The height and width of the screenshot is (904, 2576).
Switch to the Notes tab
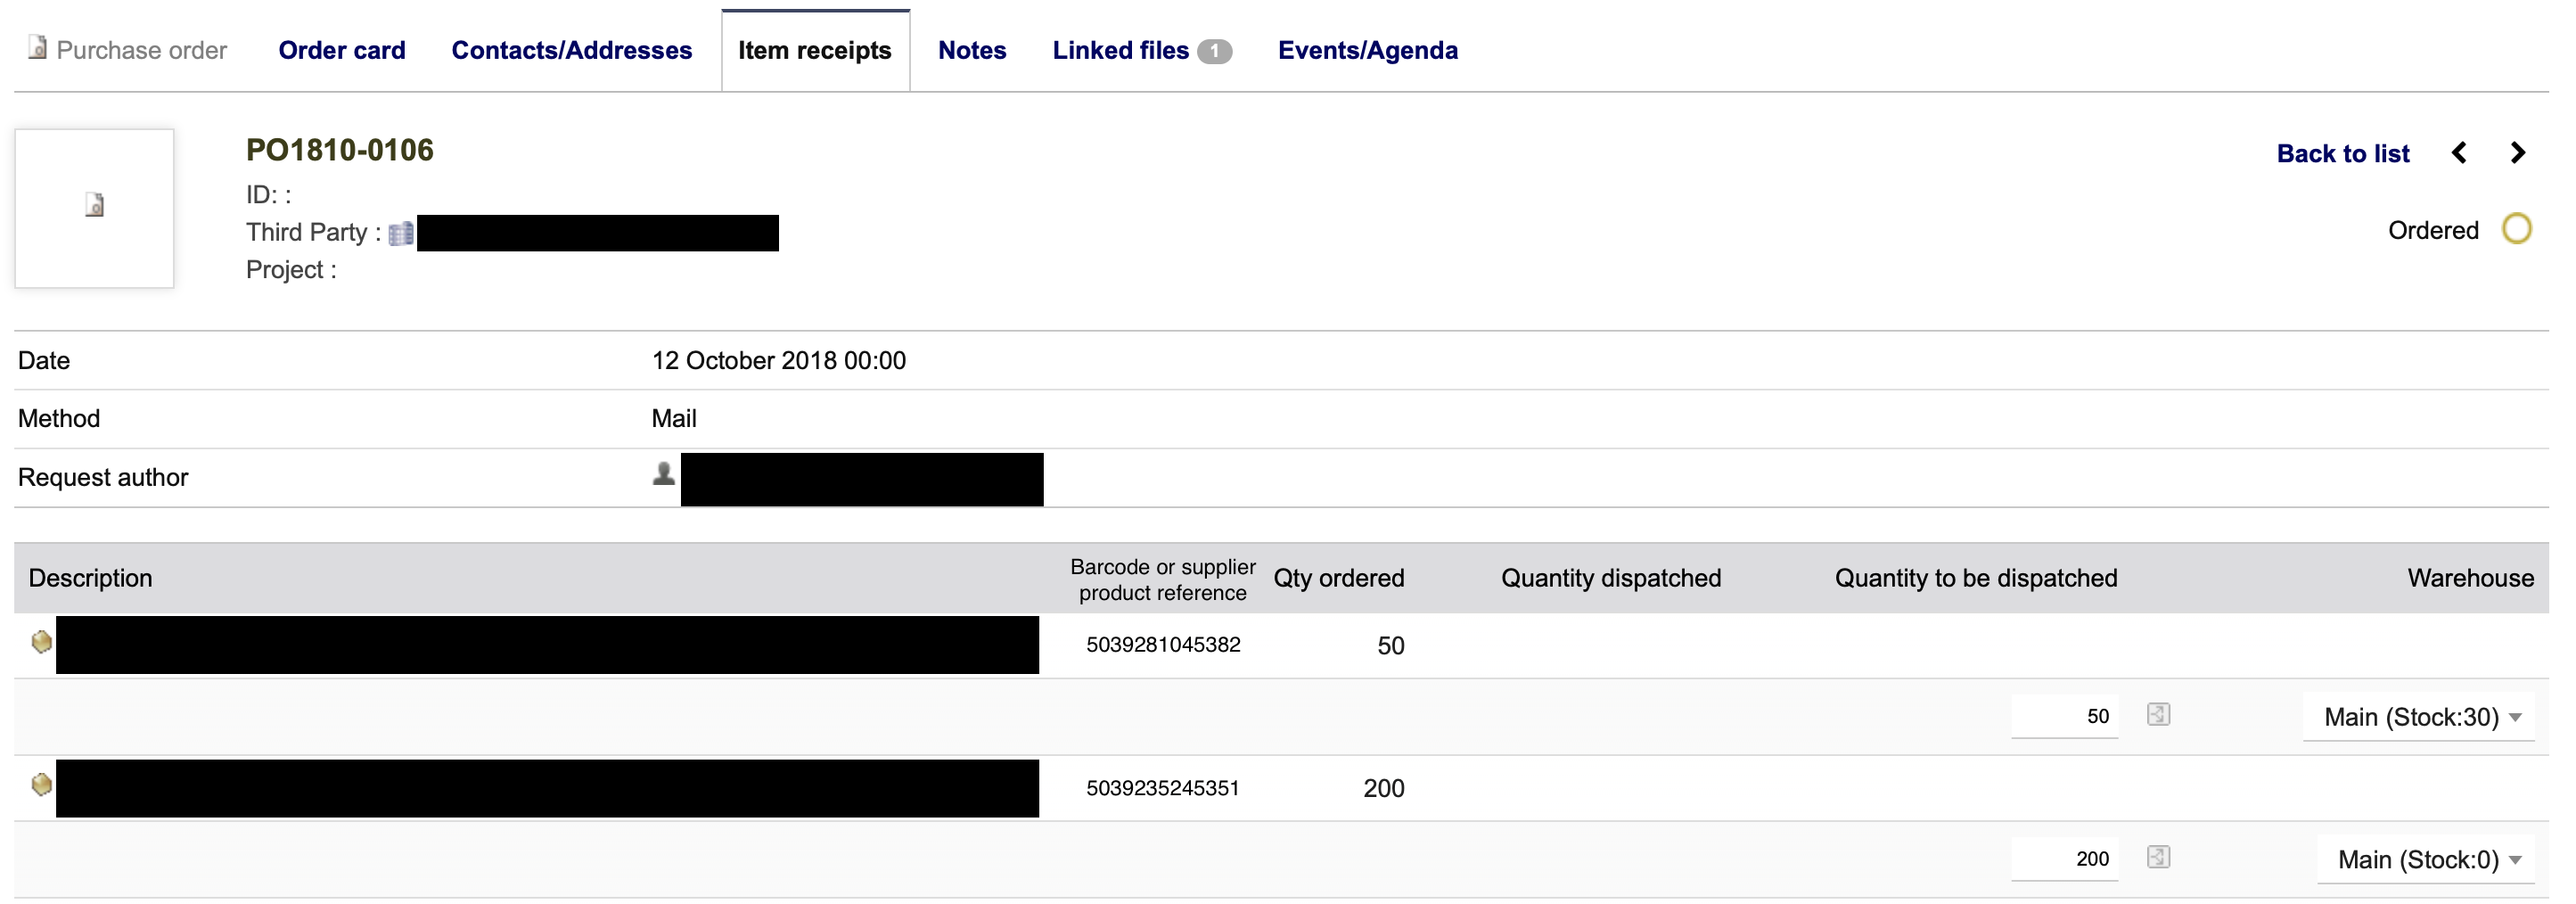click(971, 50)
